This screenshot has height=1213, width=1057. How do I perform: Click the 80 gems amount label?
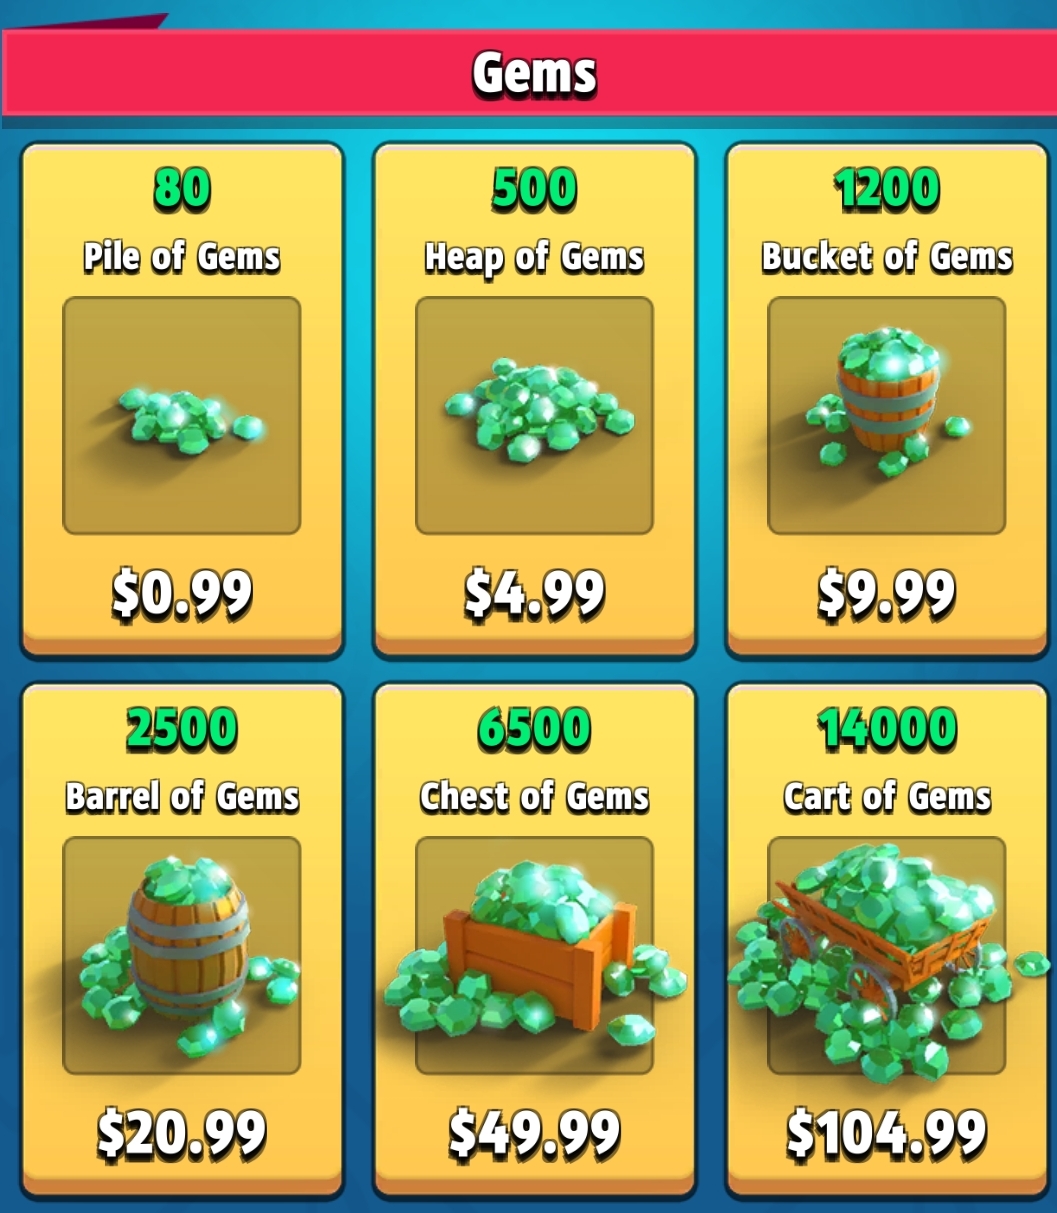(x=182, y=190)
